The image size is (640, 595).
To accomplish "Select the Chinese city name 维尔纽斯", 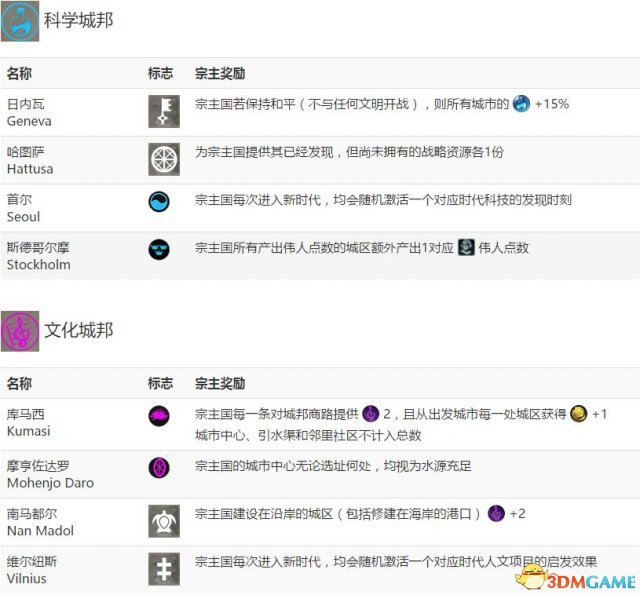I will 32,562.
